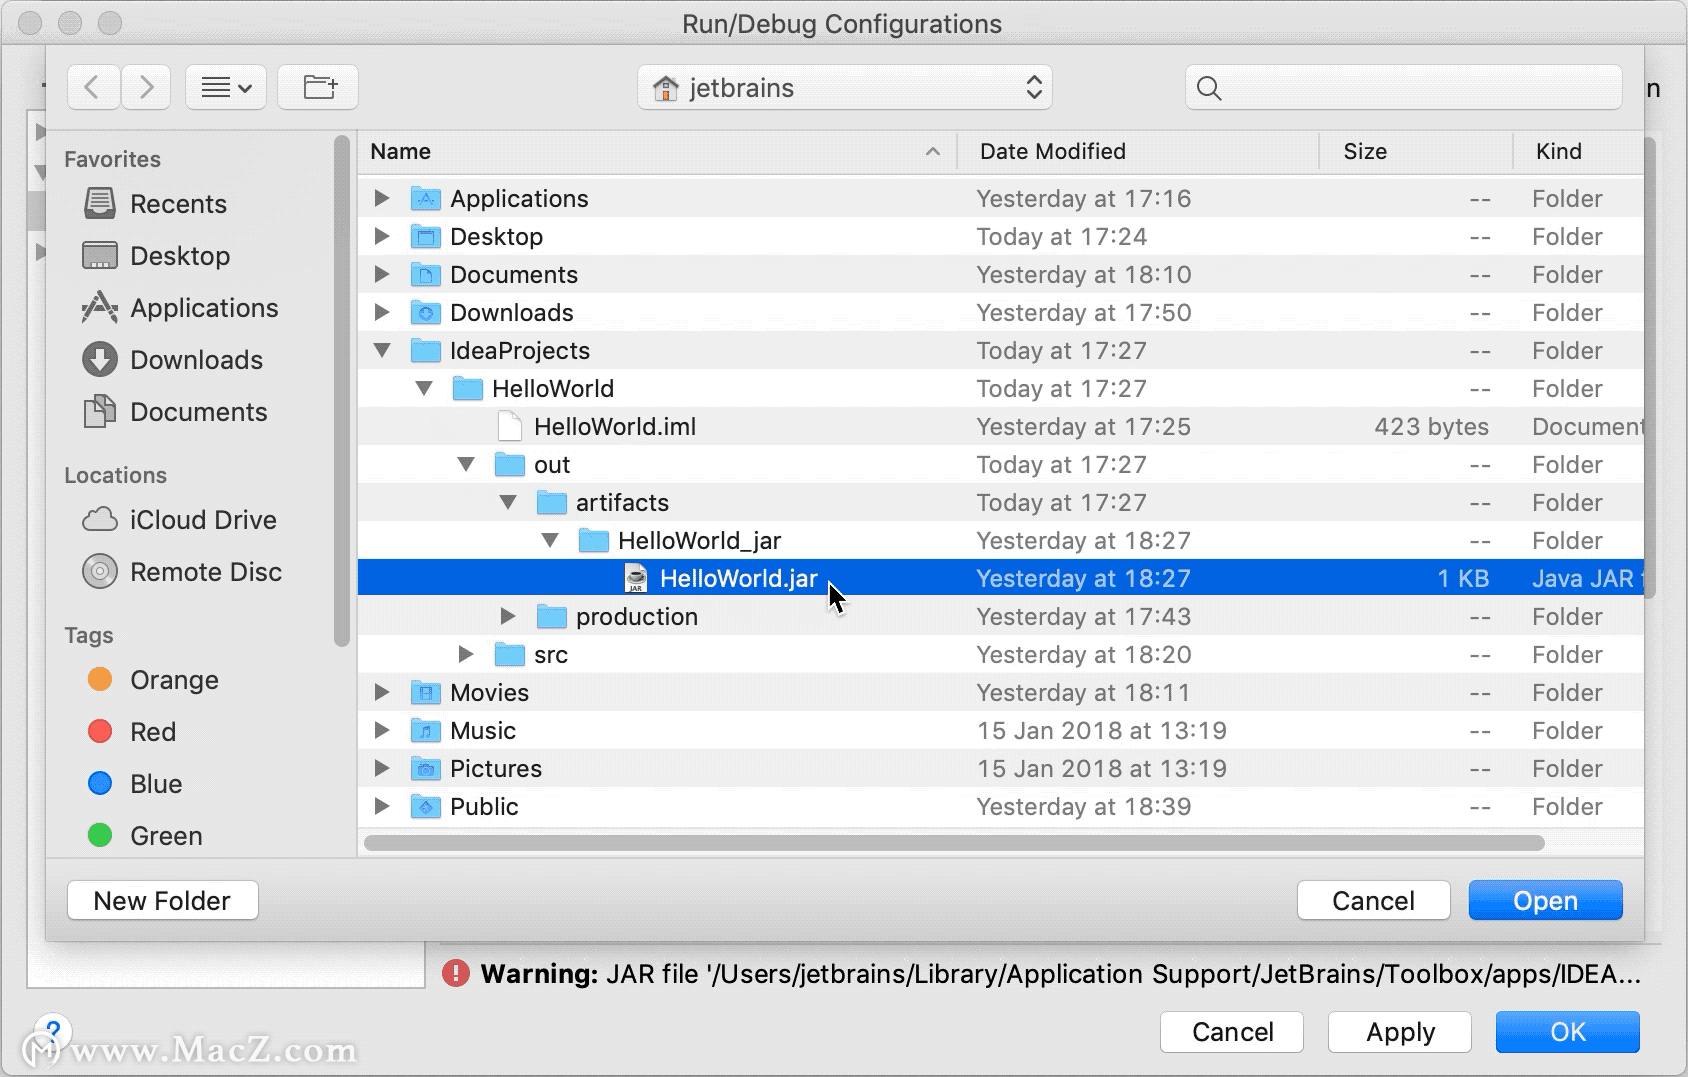
Task: Select the Public folder icon
Action: [x=426, y=806]
